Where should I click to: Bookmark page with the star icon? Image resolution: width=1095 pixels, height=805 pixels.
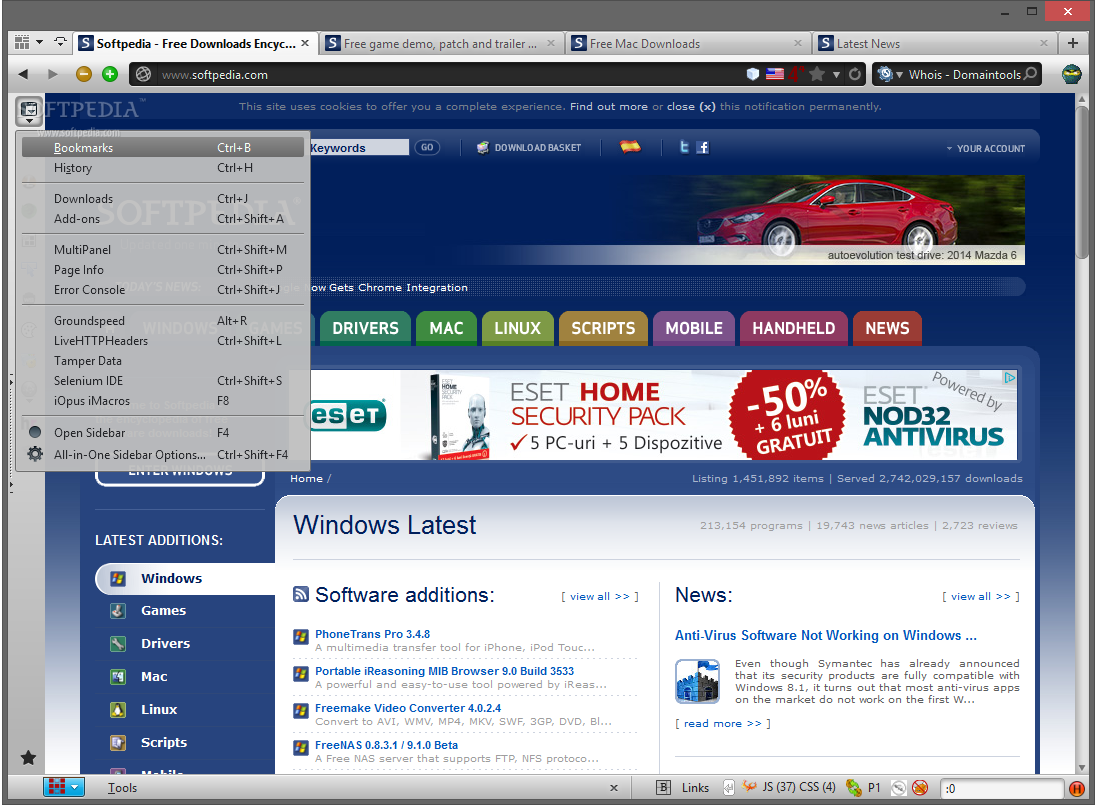pyautogui.click(x=816, y=74)
